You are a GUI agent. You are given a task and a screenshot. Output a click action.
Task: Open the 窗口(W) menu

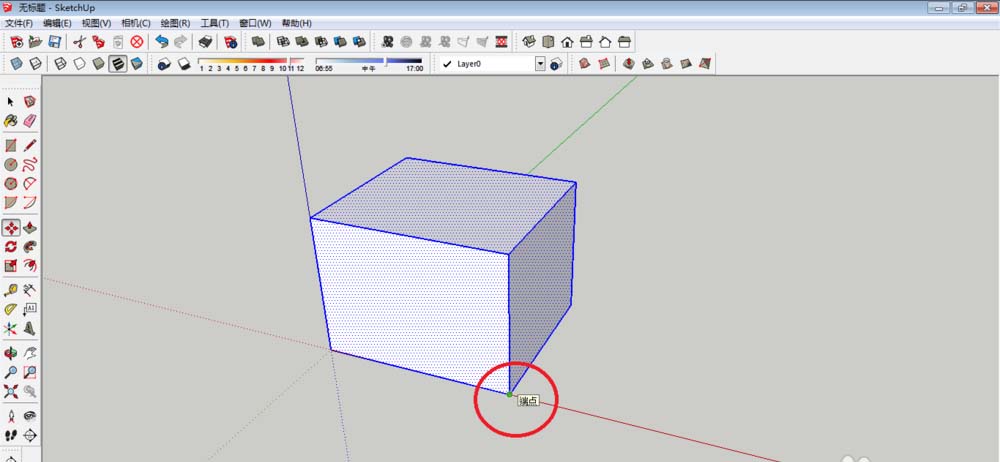[255, 23]
